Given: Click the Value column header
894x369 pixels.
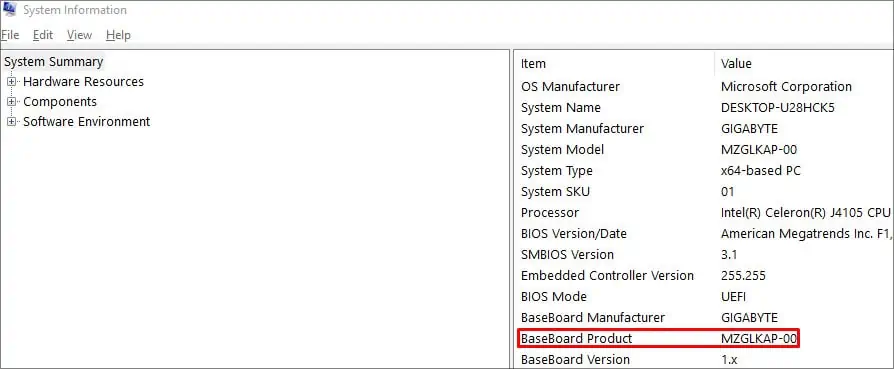Looking at the screenshot, I should pyautogui.click(x=804, y=63).
